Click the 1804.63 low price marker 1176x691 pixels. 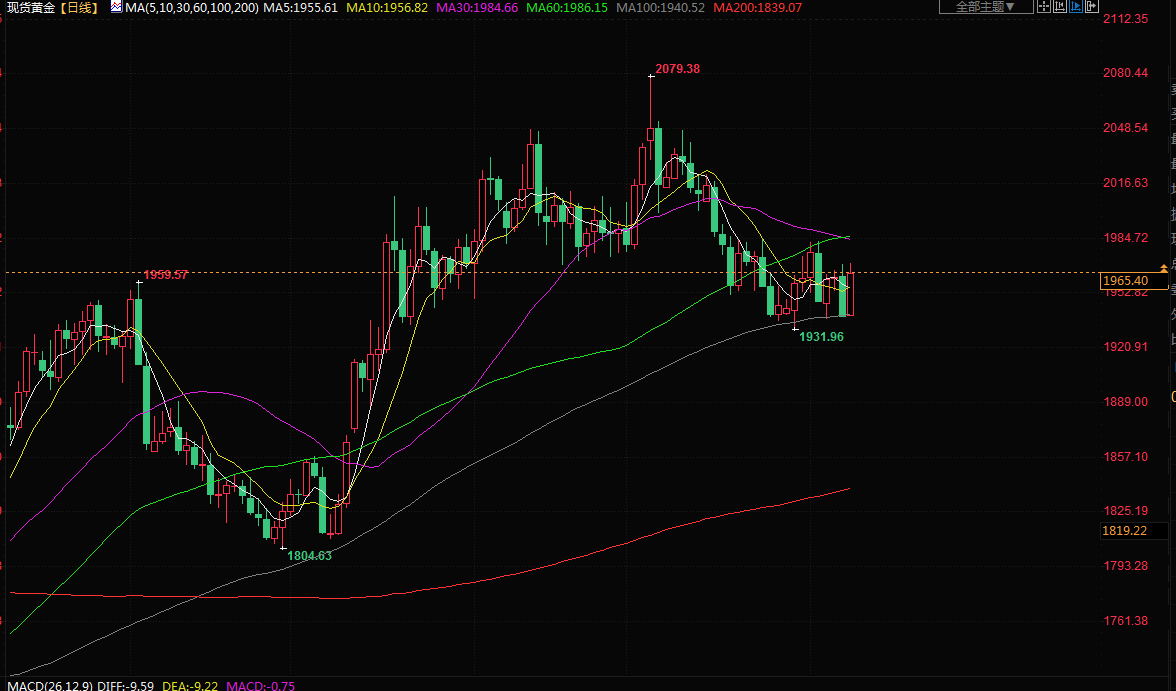(x=309, y=555)
